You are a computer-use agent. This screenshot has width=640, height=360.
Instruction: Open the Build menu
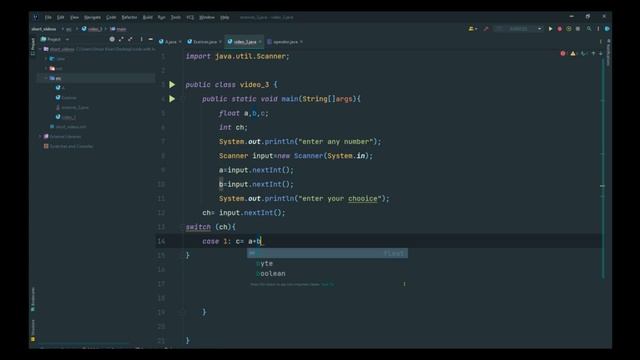147,17
